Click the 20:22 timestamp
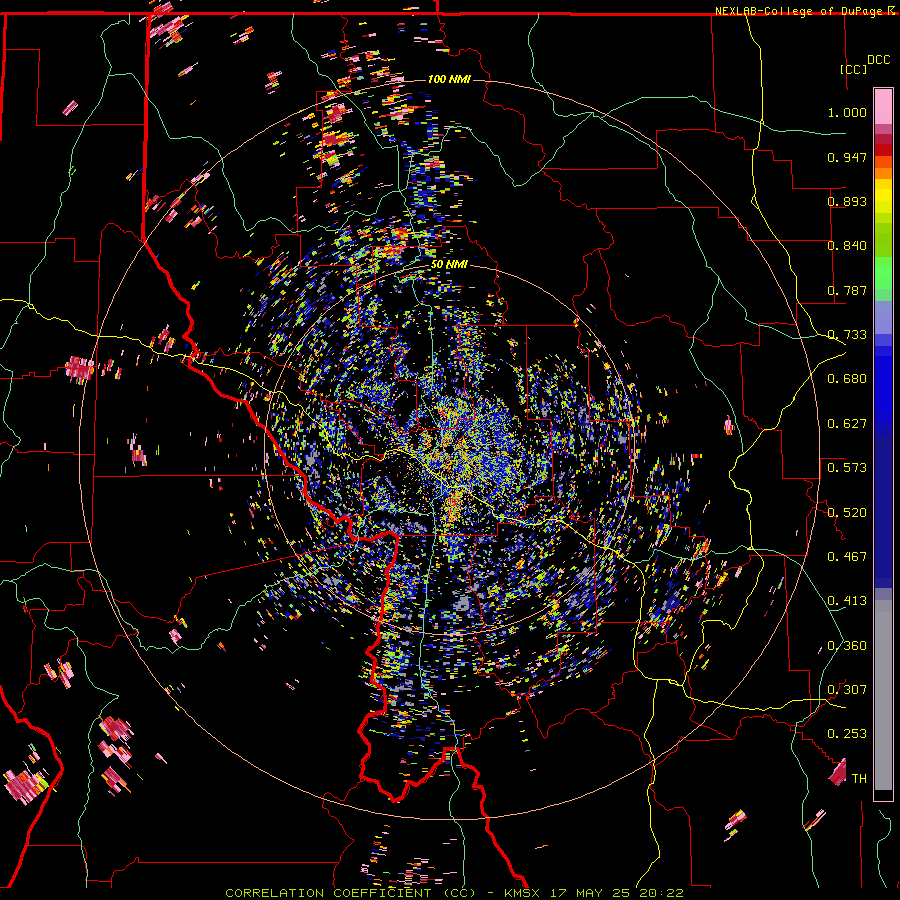900x900 pixels. pyautogui.click(x=661, y=893)
